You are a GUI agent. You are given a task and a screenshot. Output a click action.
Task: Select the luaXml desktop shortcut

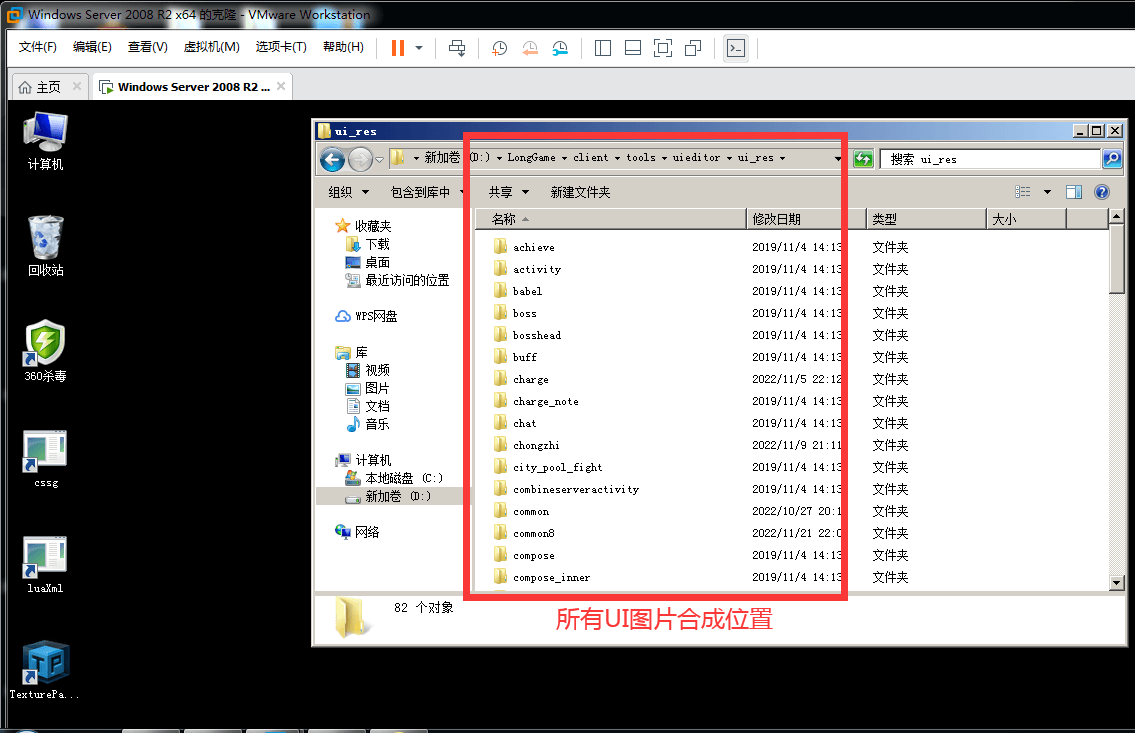45,564
